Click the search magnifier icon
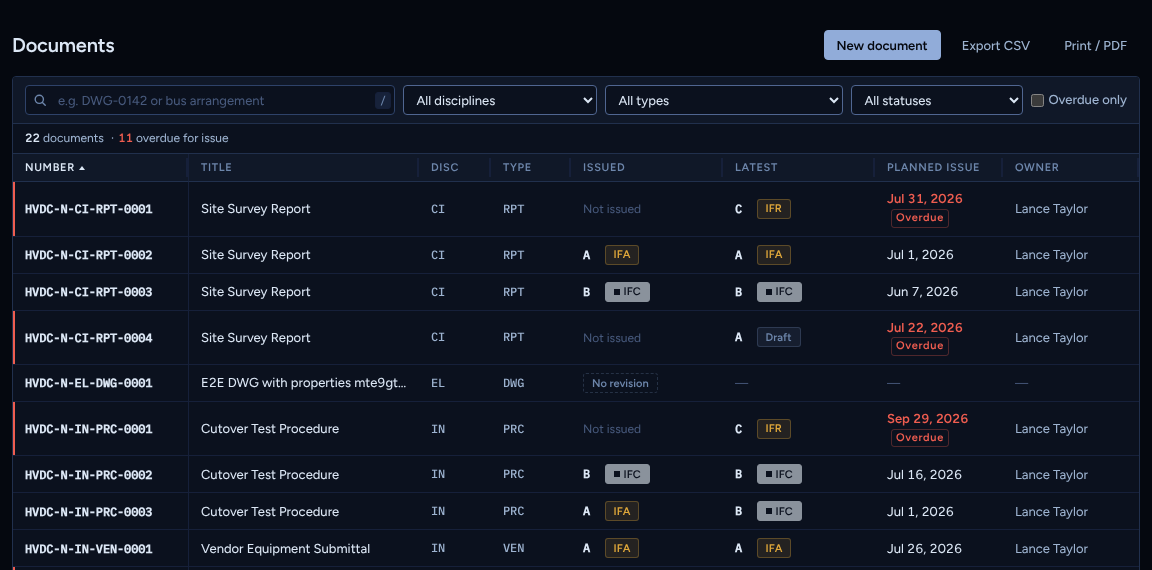Viewport: 1152px width, 570px height. pos(40,101)
